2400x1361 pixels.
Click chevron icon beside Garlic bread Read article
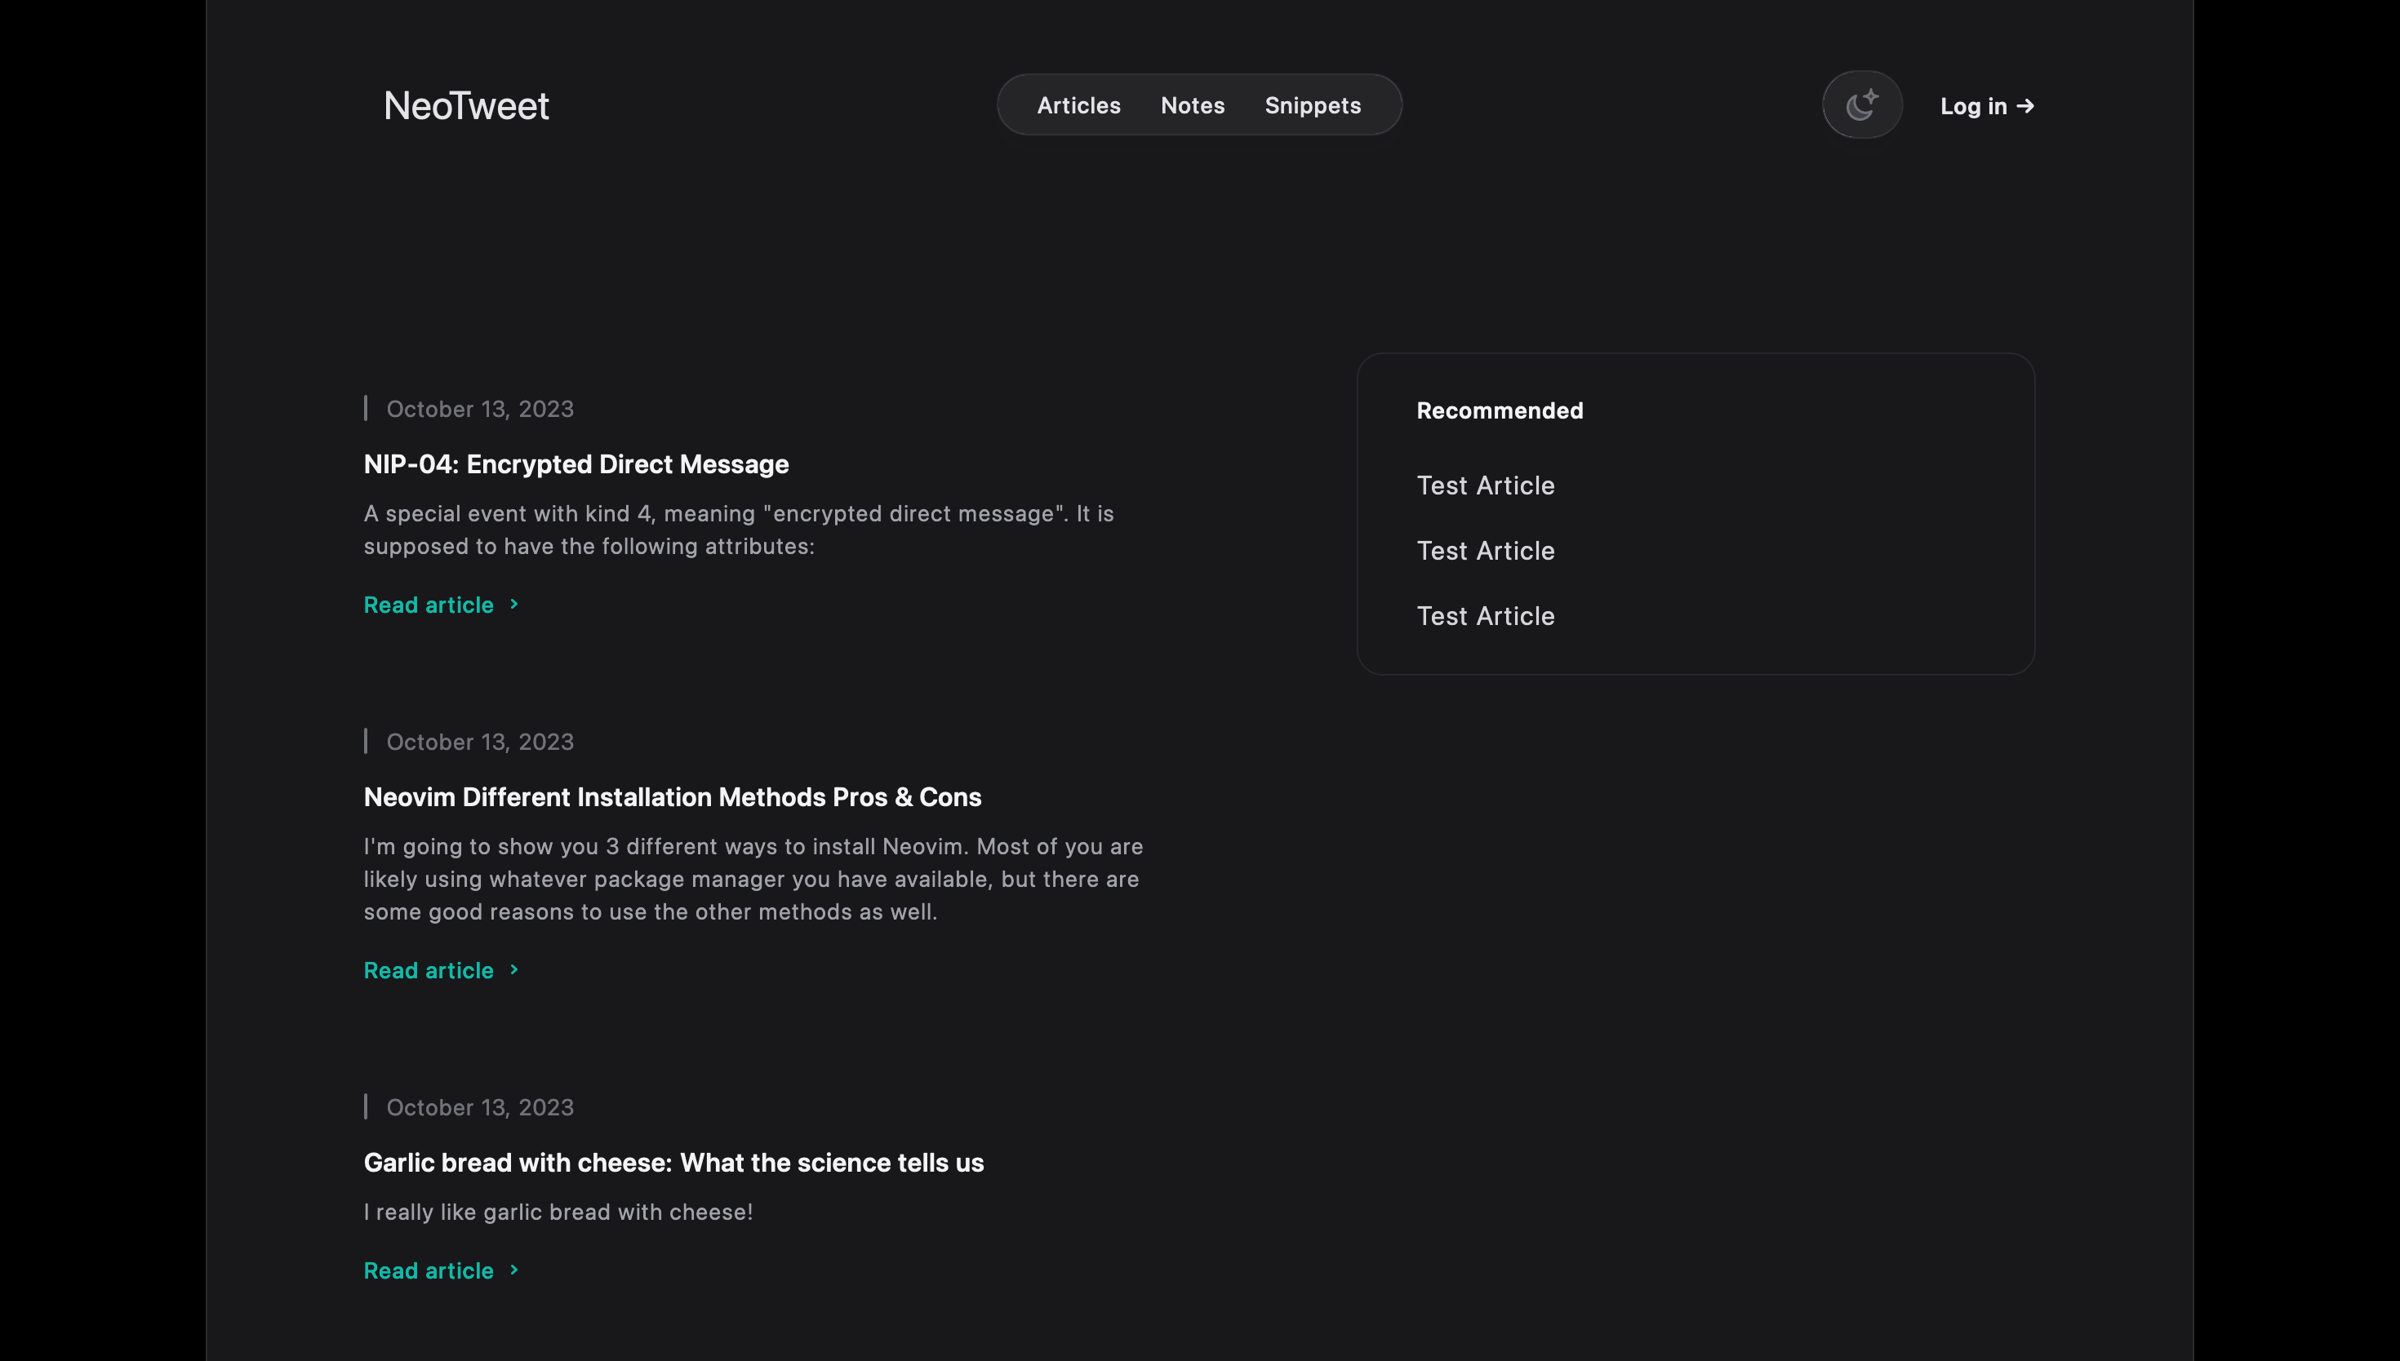point(514,1270)
